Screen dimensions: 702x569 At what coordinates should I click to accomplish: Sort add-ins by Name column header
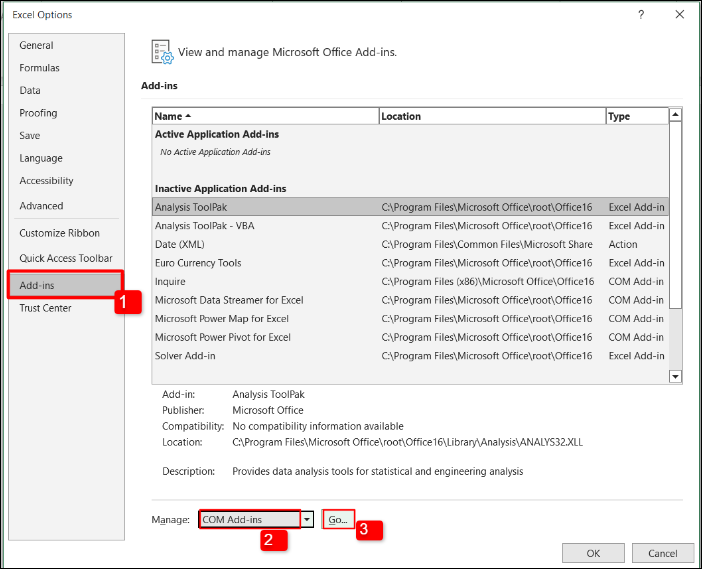pyautogui.click(x=265, y=116)
